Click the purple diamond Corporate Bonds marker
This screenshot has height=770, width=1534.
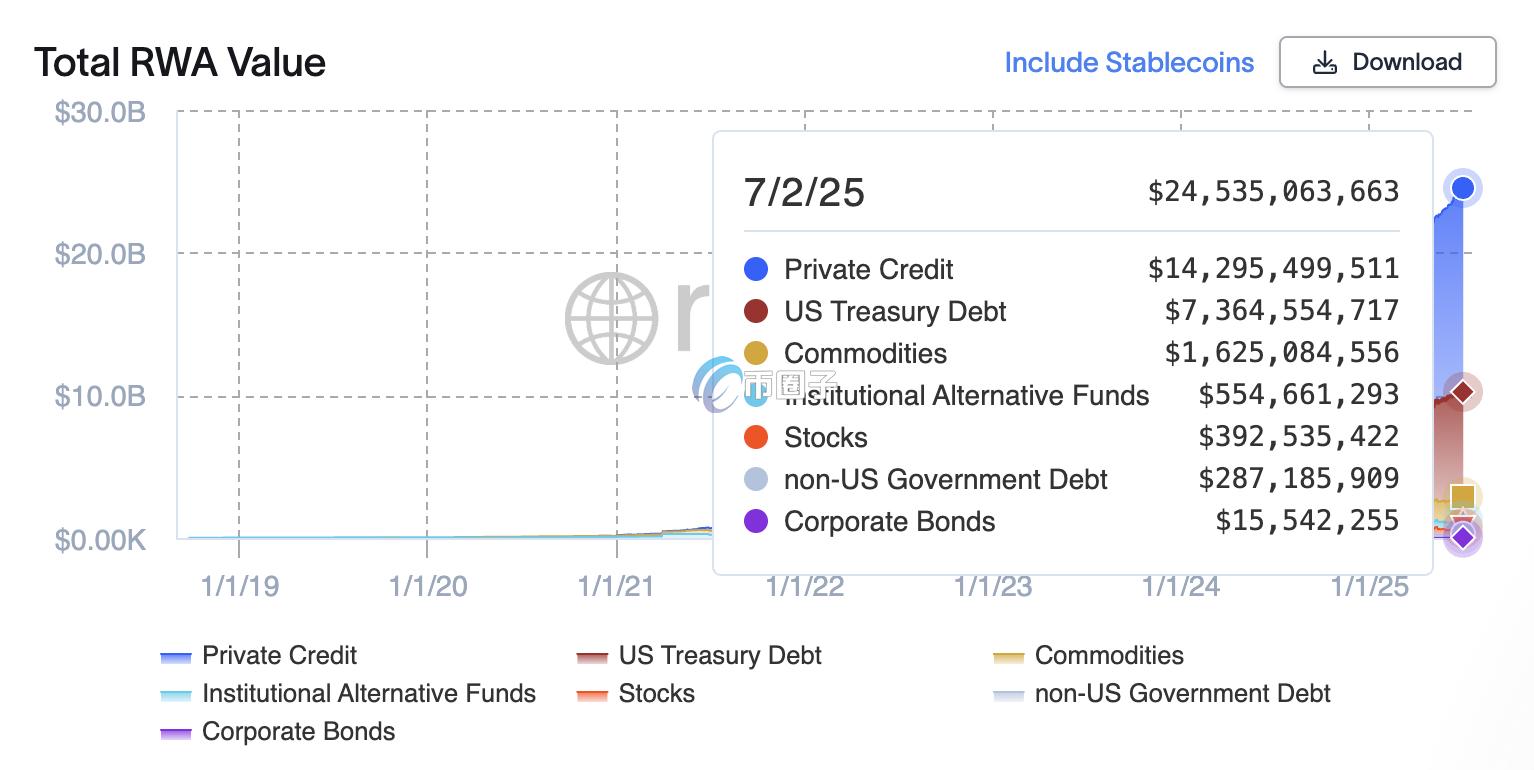pyautogui.click(x=1462, y=538)
